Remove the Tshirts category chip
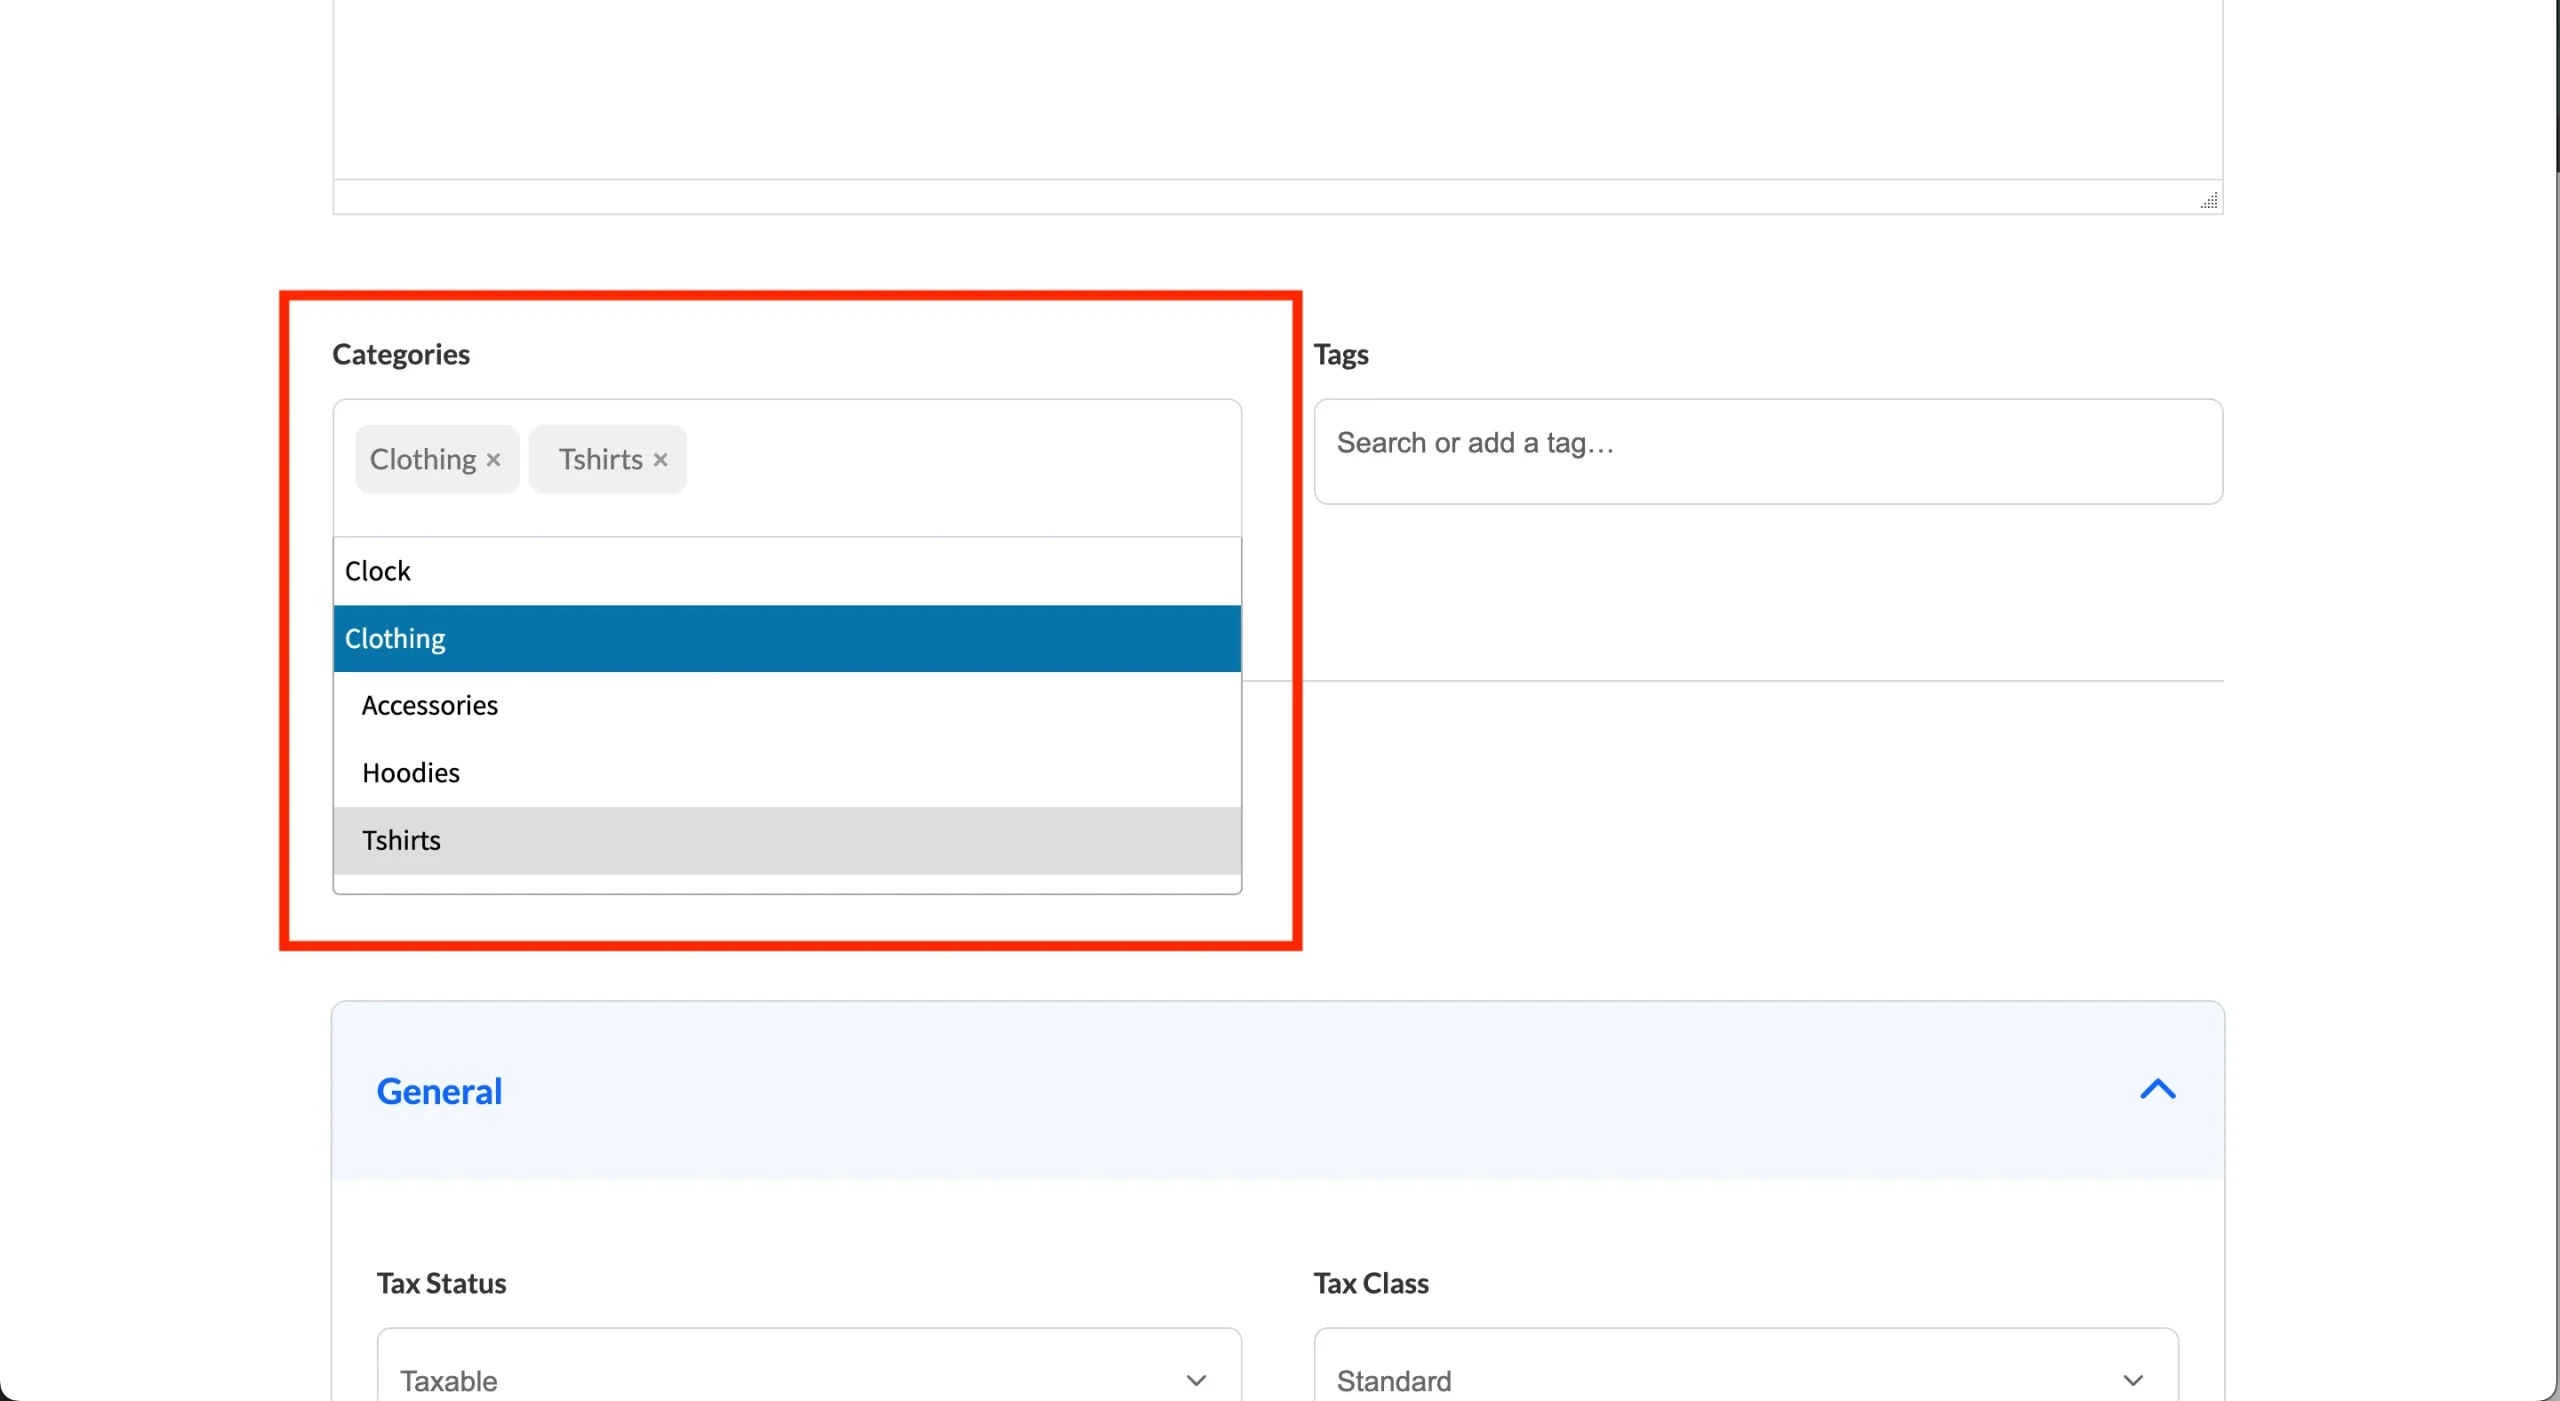 pos(660,460)
